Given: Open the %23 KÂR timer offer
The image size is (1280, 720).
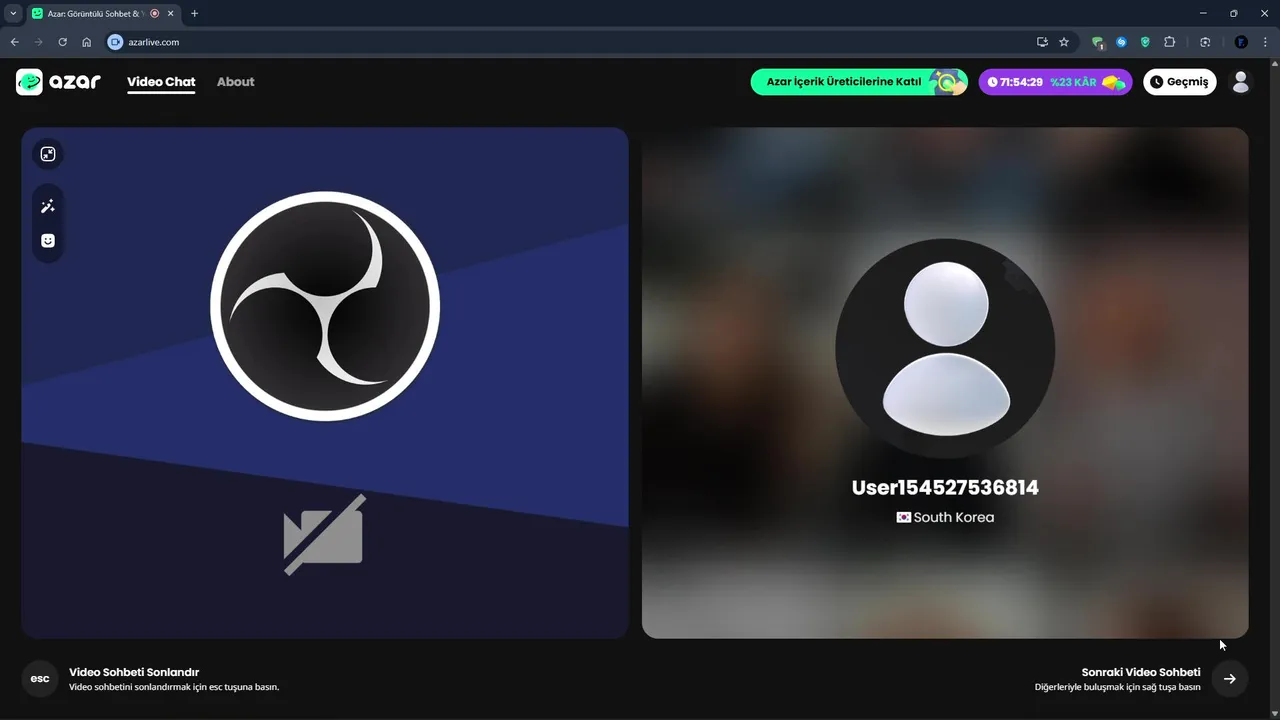Looking at the screenshot, I should 1055,82.
